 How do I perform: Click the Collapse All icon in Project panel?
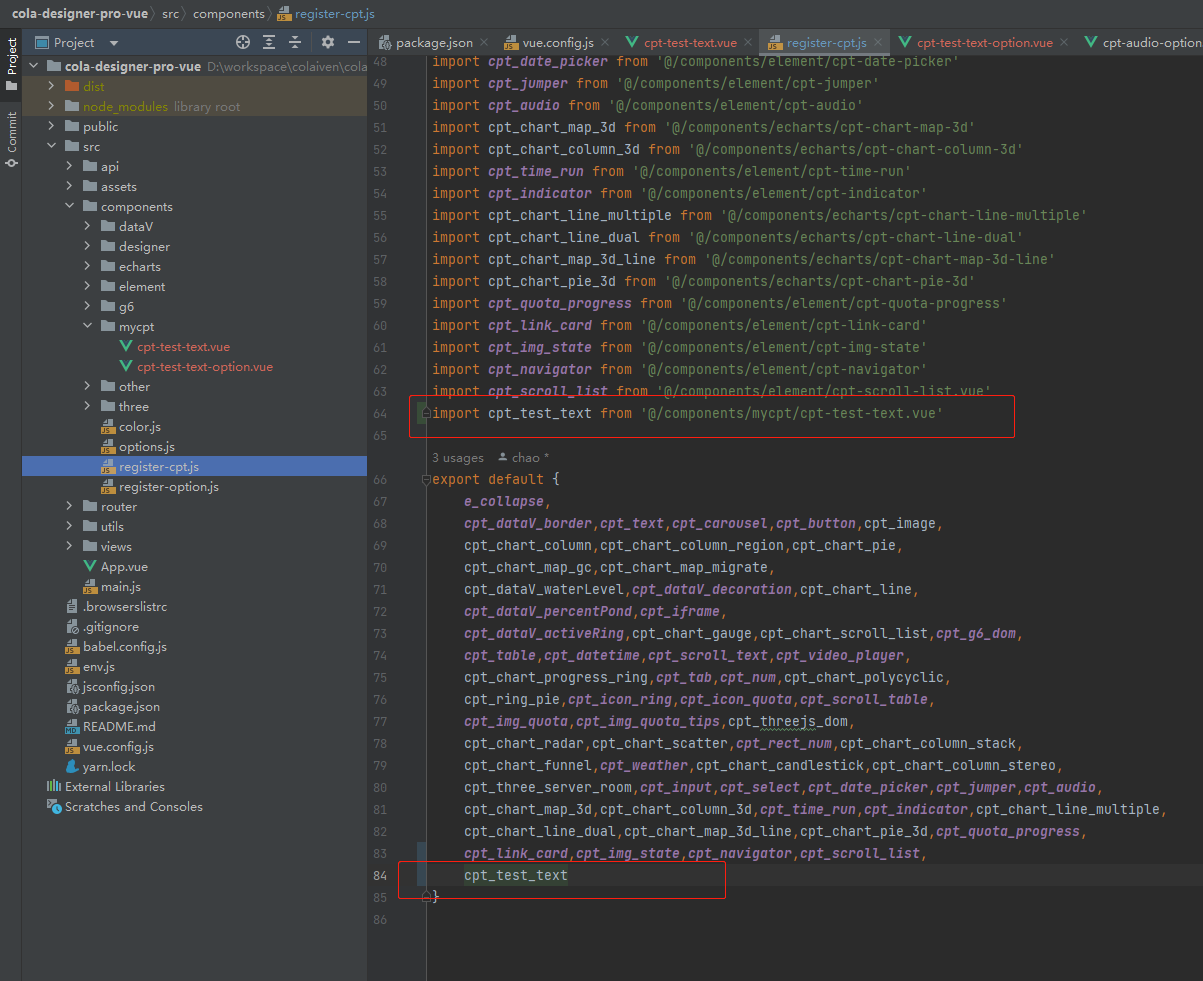(295, 42)
